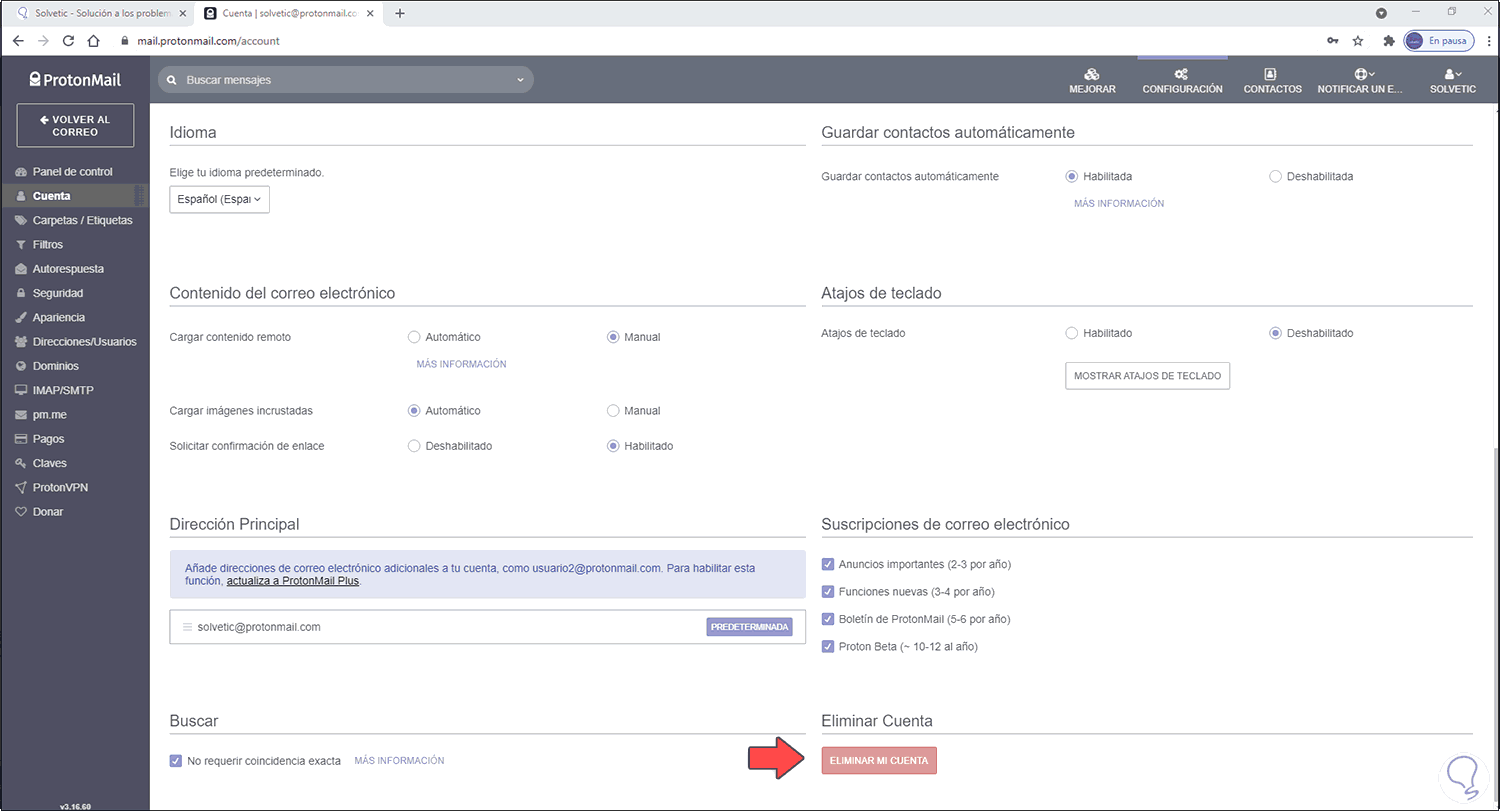Open the Pagos settings page
1500x811 pixels.
click(x=47, y=438)
